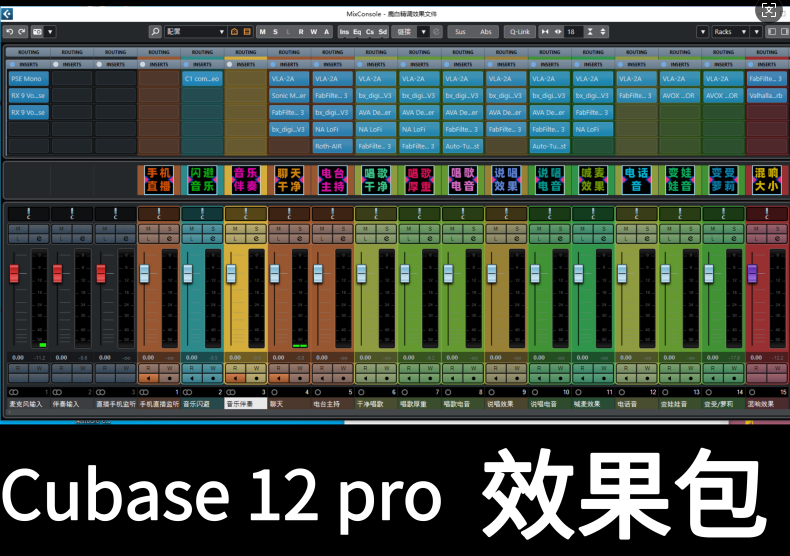Open NA LoFi insert on 电台主持 channel
This screenshot has height=556, width=790.
pos(333,129)
